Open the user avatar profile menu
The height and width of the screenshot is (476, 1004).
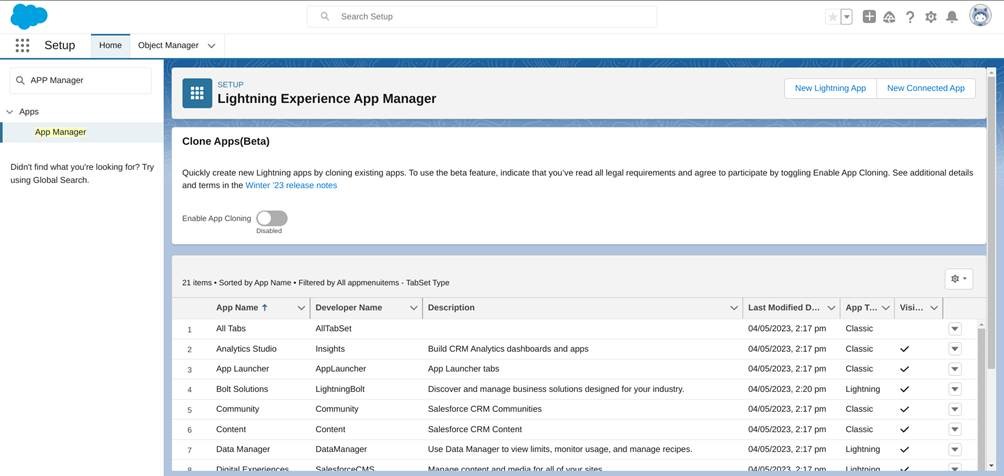pyautogui.click(x=980, y=16)
